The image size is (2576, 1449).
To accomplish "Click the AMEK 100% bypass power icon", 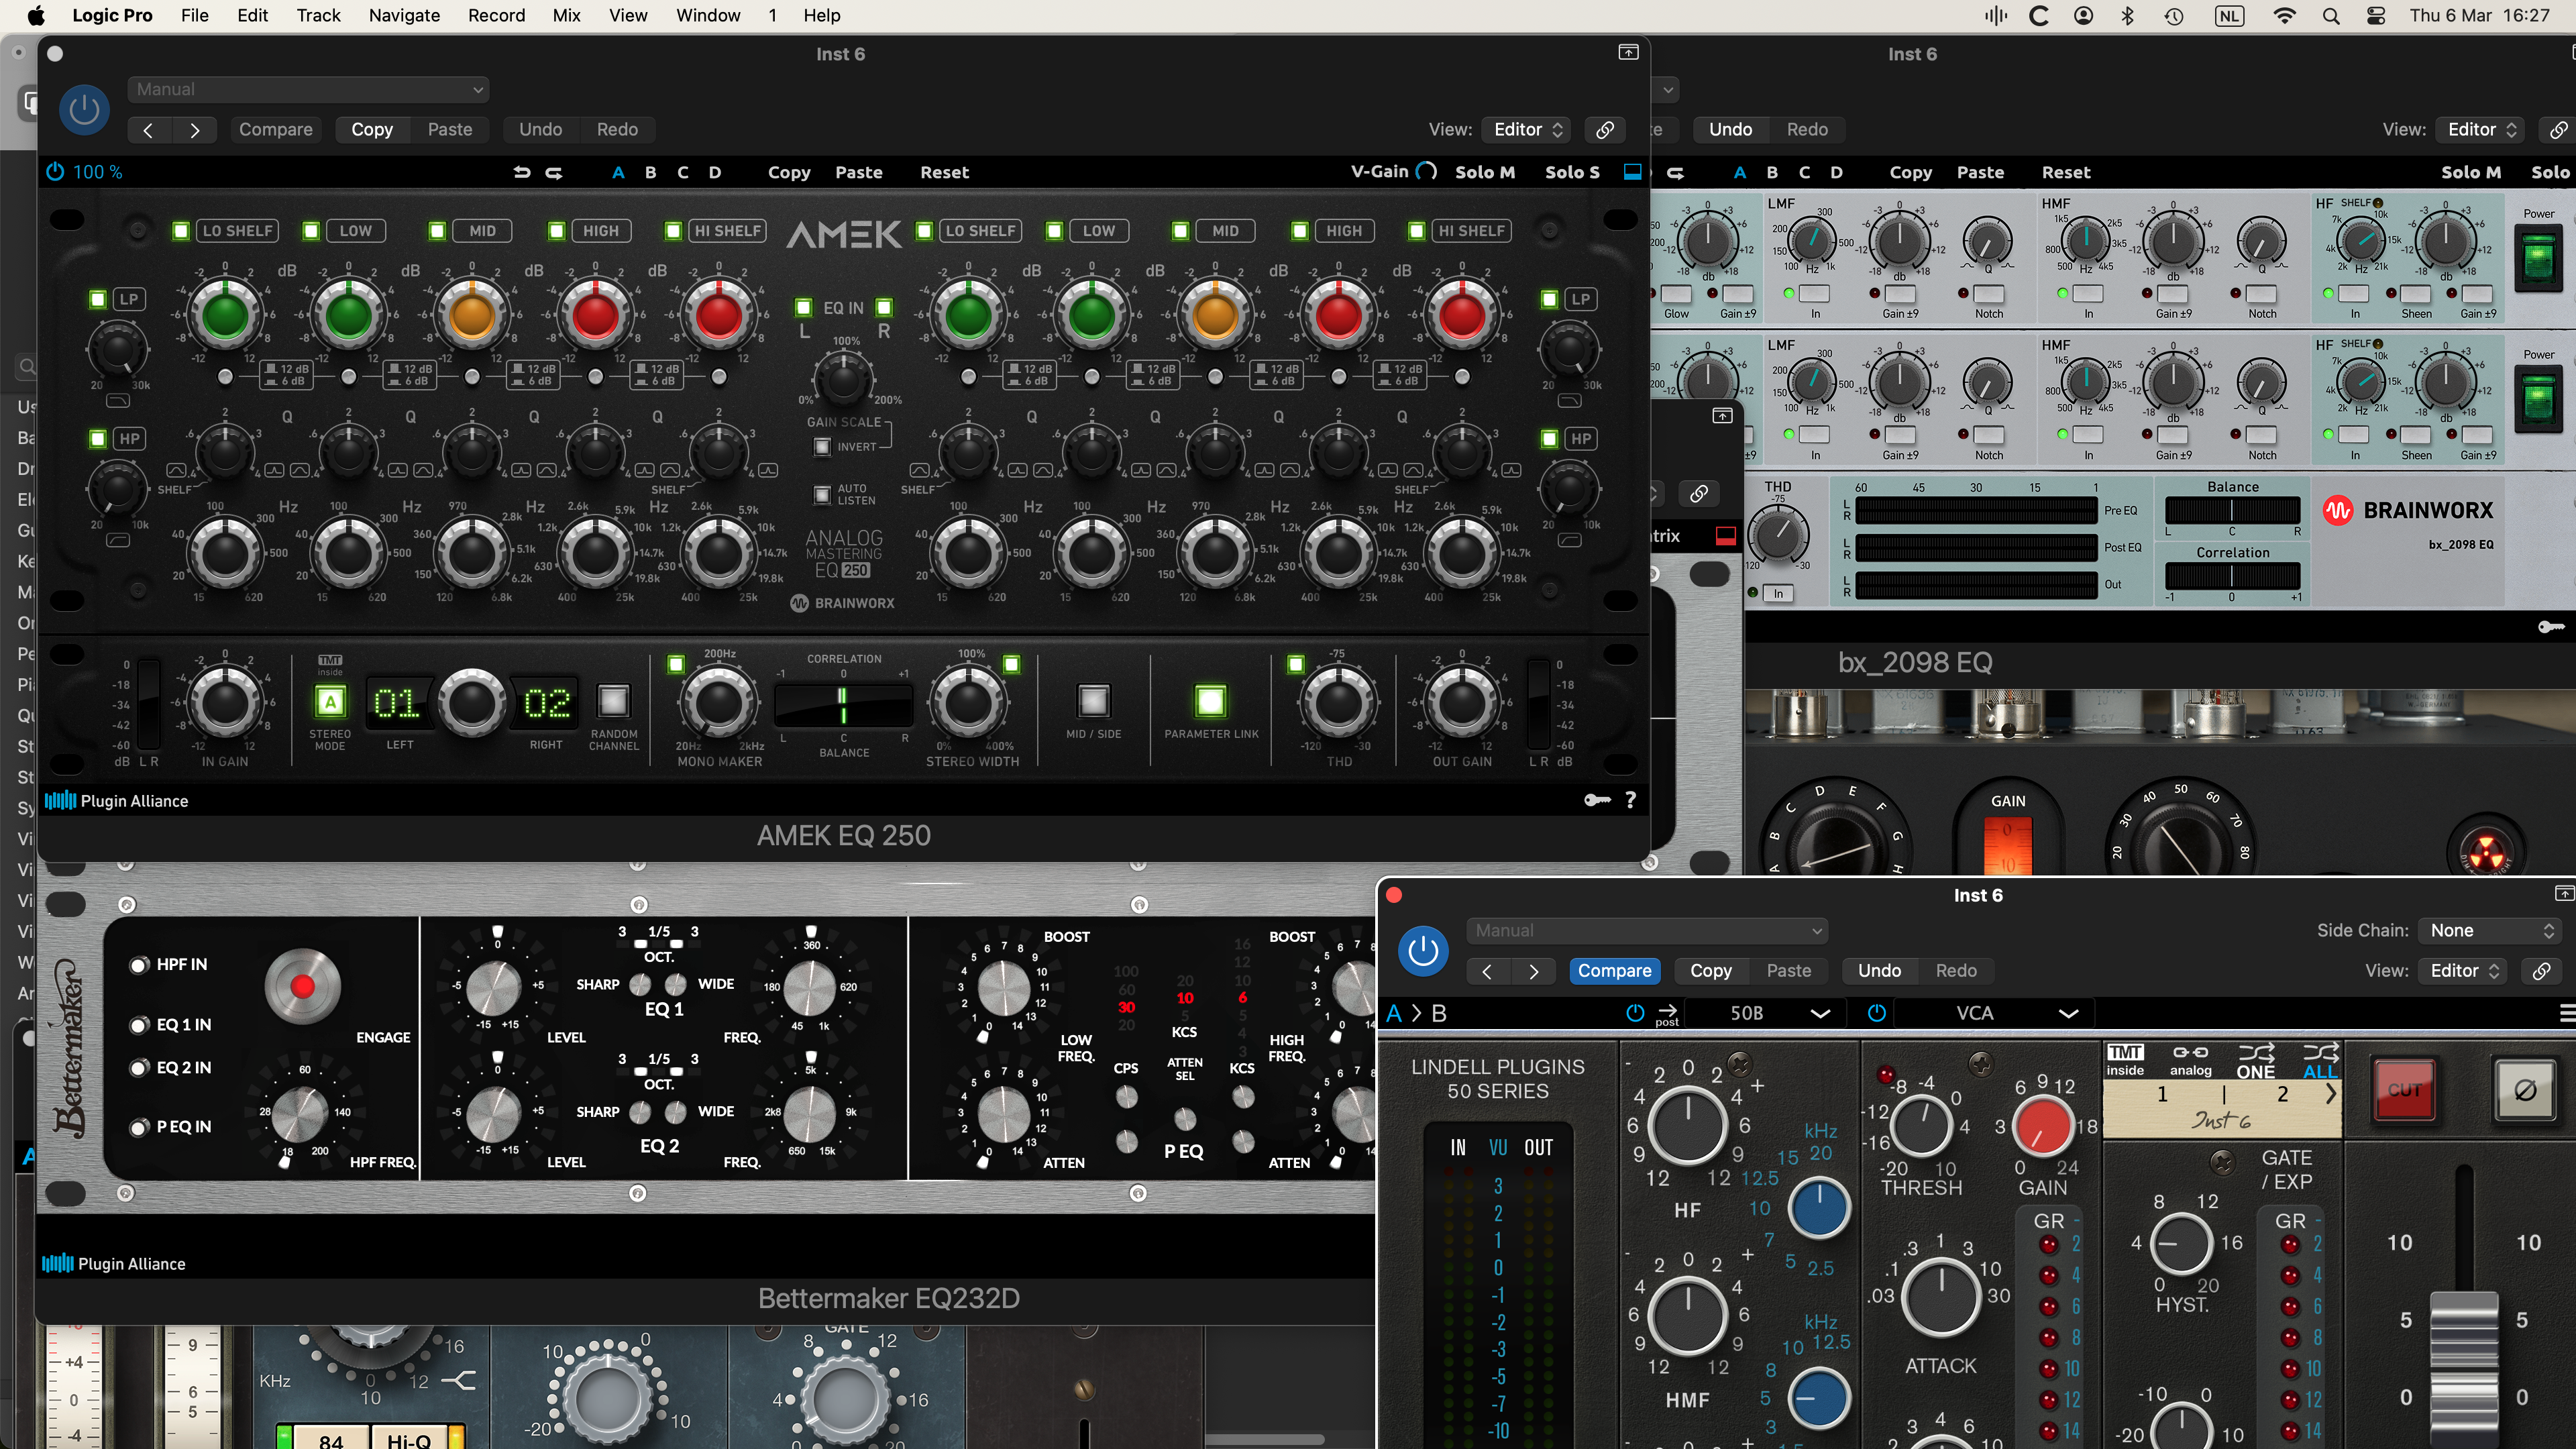I will pyautogui.click(x=55, y=172).
